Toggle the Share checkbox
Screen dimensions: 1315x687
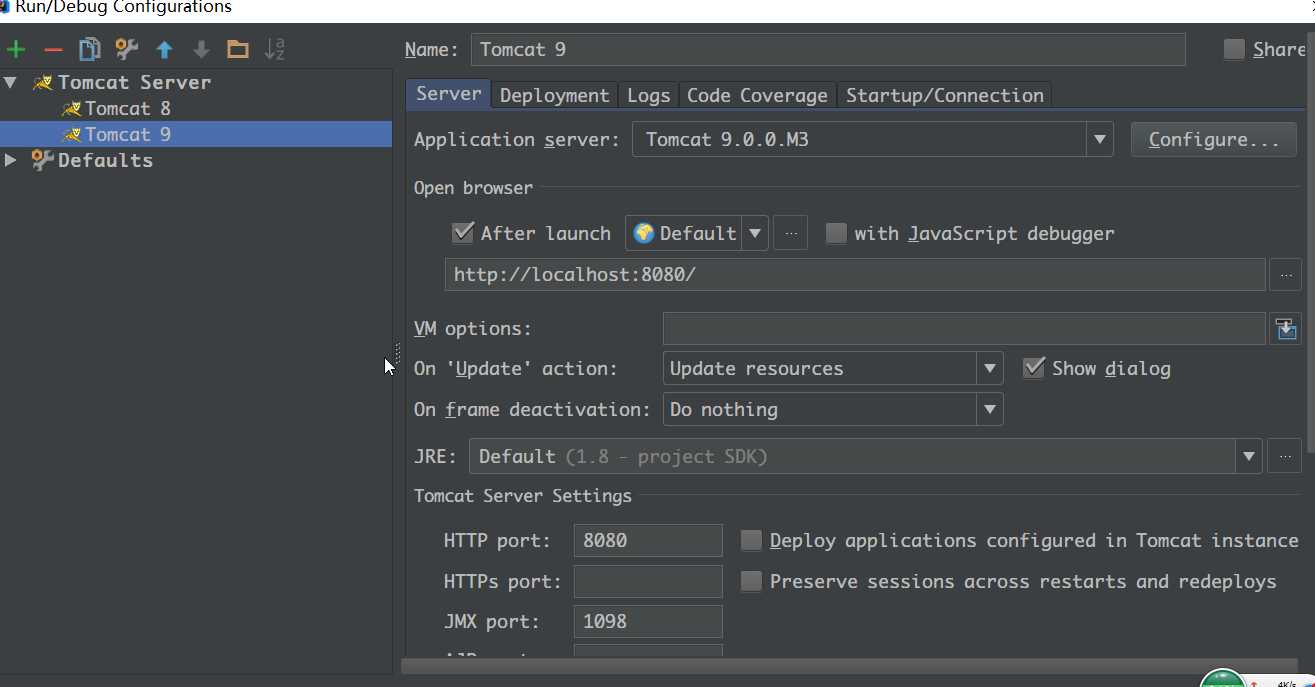[x=1235, y=49]
